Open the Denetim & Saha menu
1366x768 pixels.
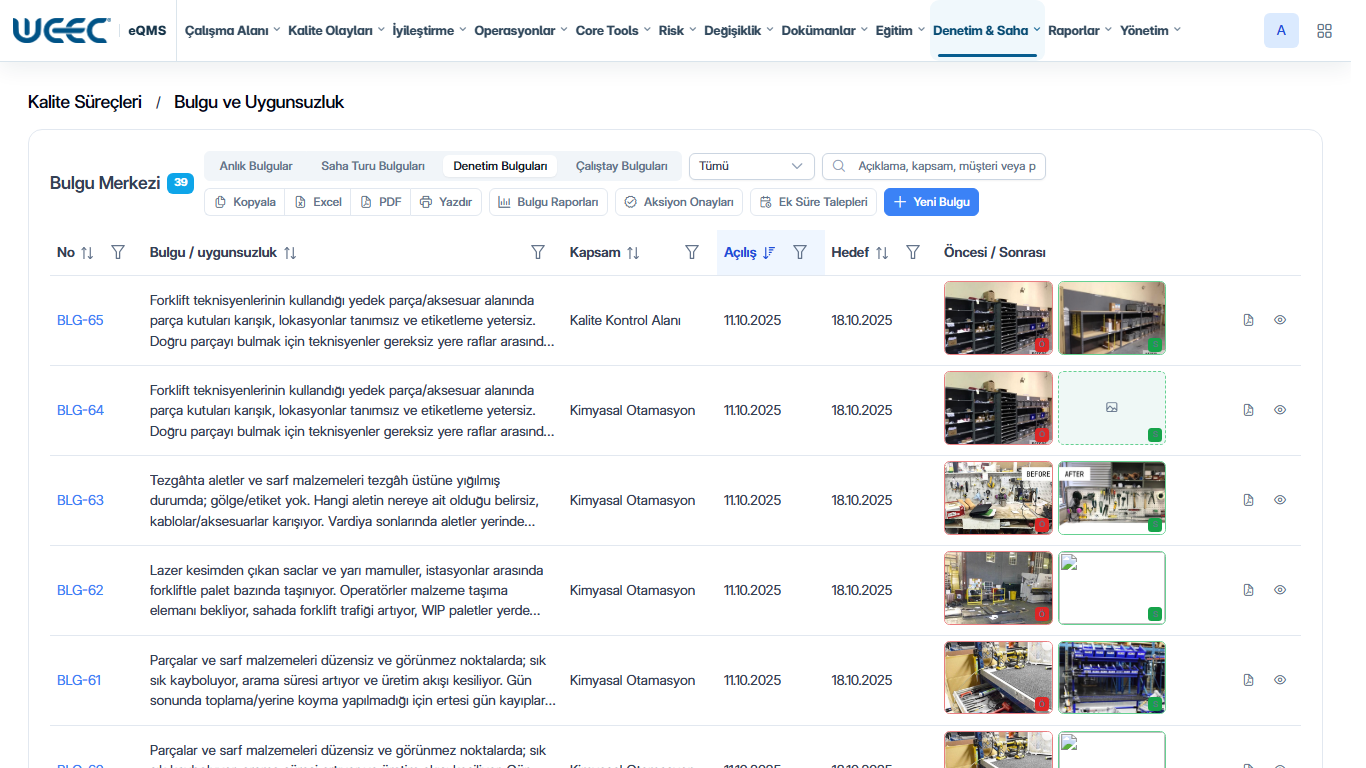[x=987, y=31]
